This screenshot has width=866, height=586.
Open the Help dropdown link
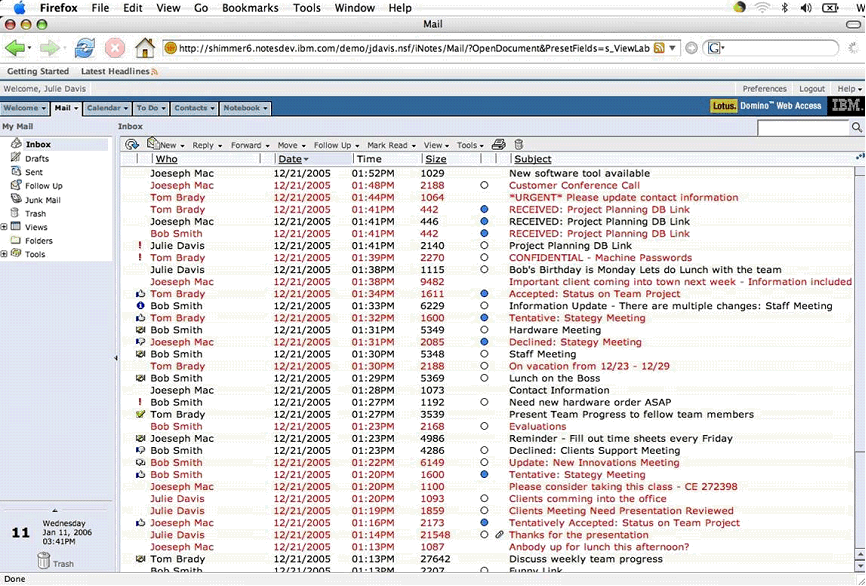[849, 88]
